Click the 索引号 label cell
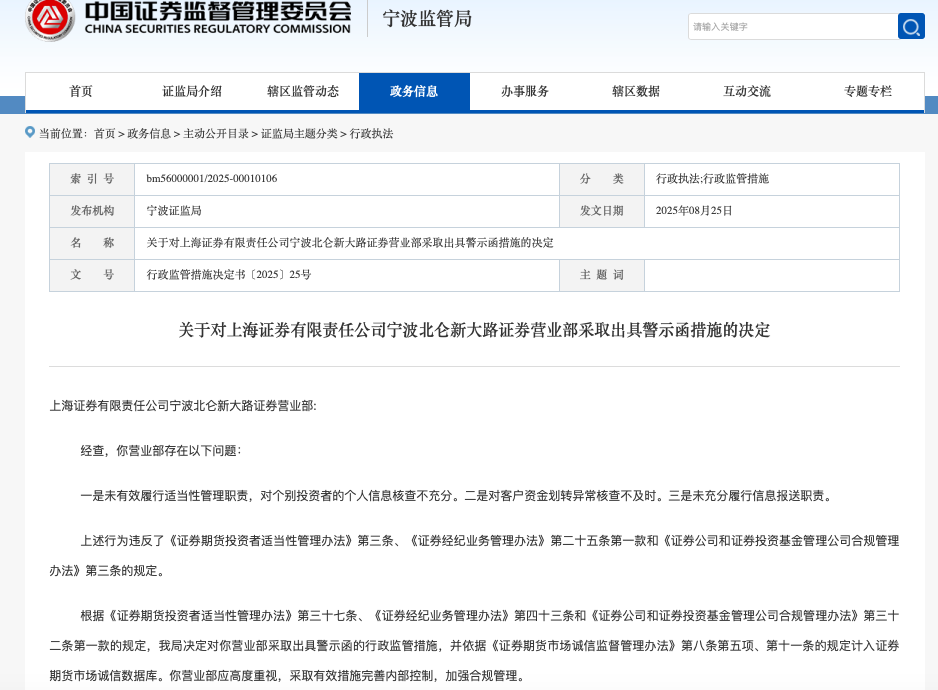The width and height of the screenshot is (938, 690). tap(92, 179)
